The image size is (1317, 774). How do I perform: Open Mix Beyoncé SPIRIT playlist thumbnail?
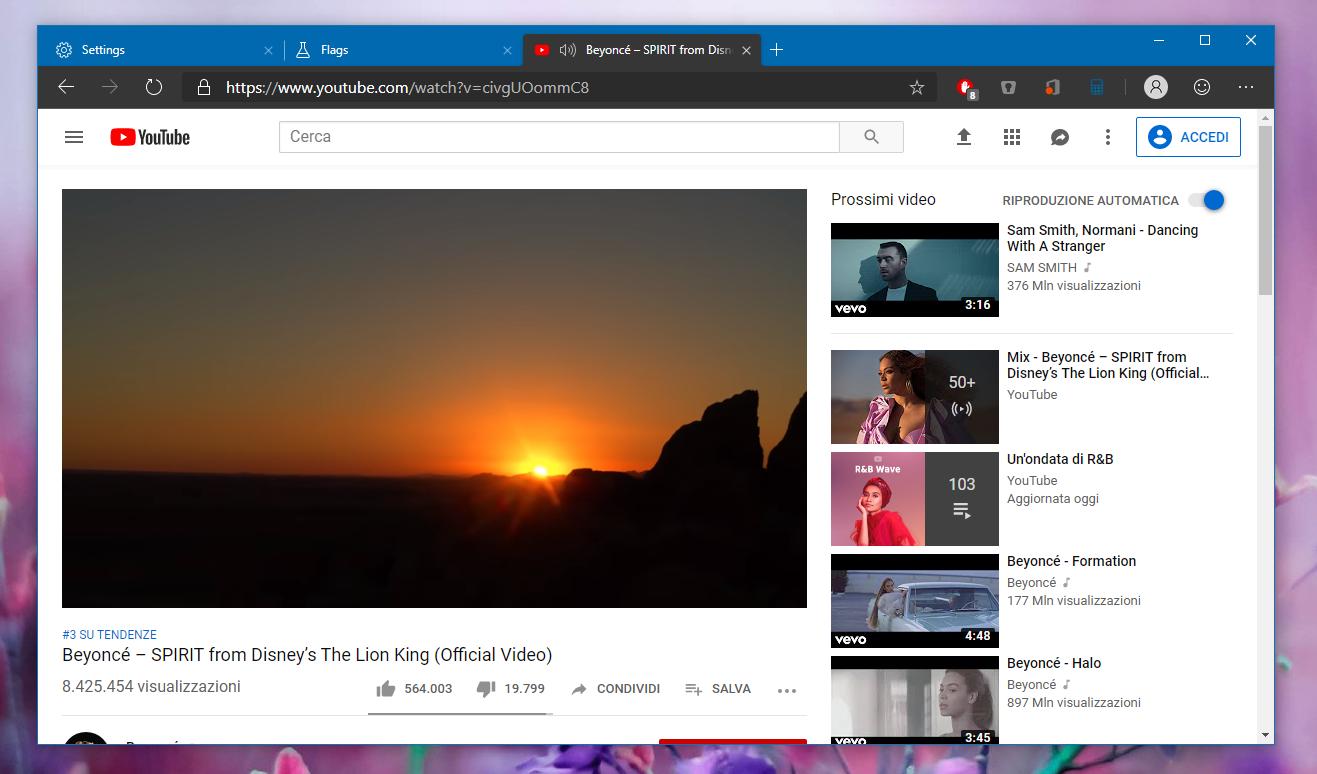point(915,397)
